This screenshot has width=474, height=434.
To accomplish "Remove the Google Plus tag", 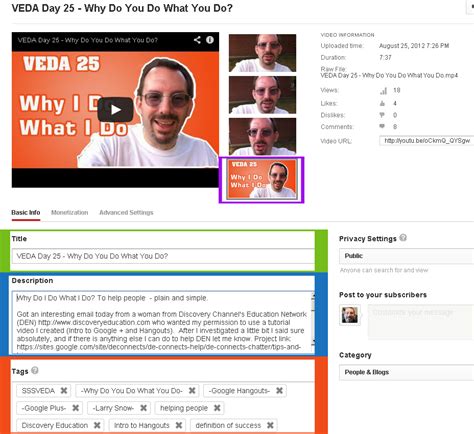I will click(76, 408).
